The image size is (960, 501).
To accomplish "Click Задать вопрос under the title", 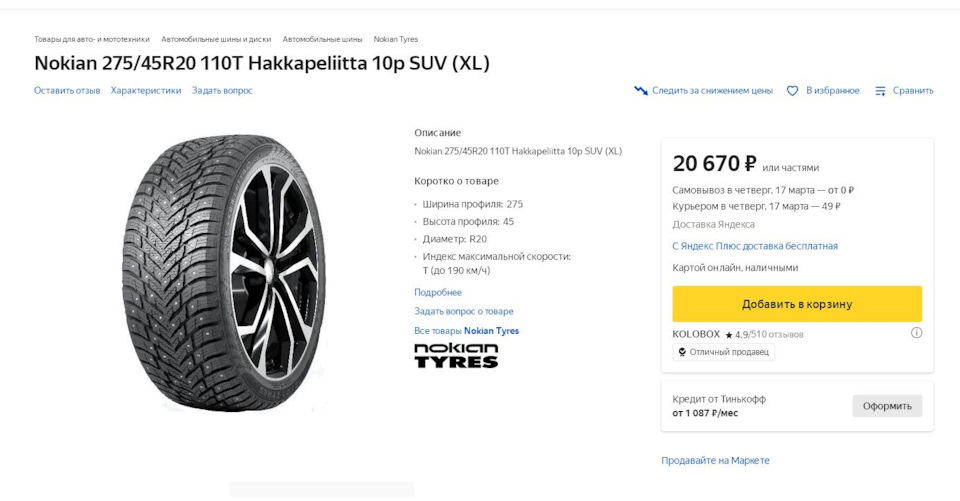I will point(222,91).
